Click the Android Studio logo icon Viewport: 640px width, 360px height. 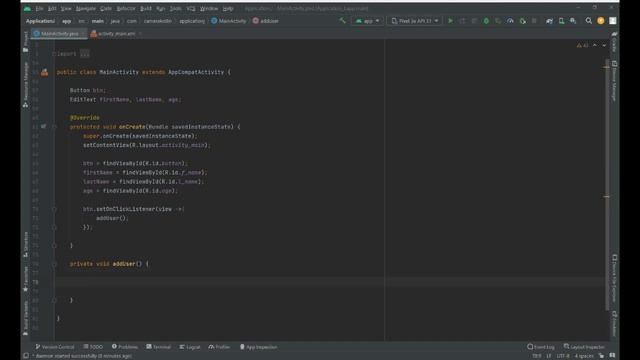[x=27, y=8]
